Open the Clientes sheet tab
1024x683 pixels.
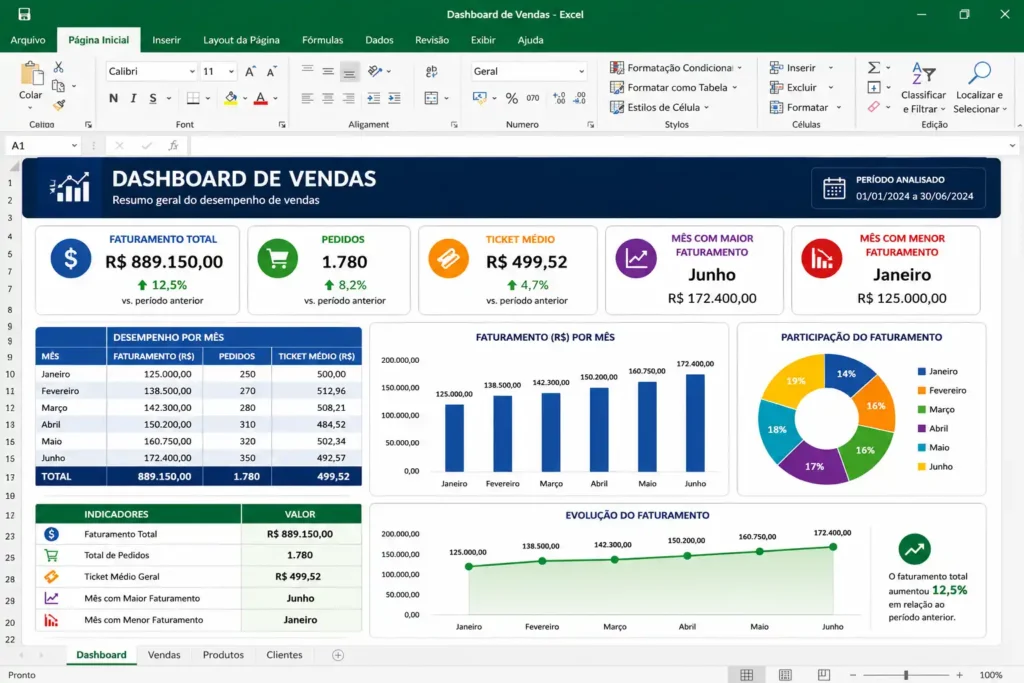[x=285, y=654]
